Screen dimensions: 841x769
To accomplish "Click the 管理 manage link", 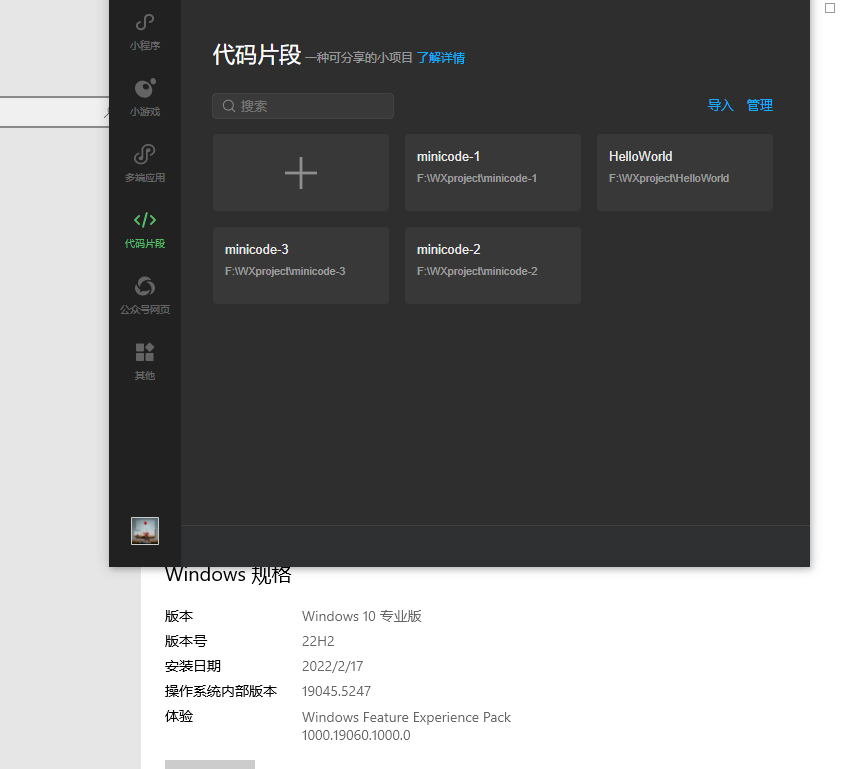I will coord(759,105).
